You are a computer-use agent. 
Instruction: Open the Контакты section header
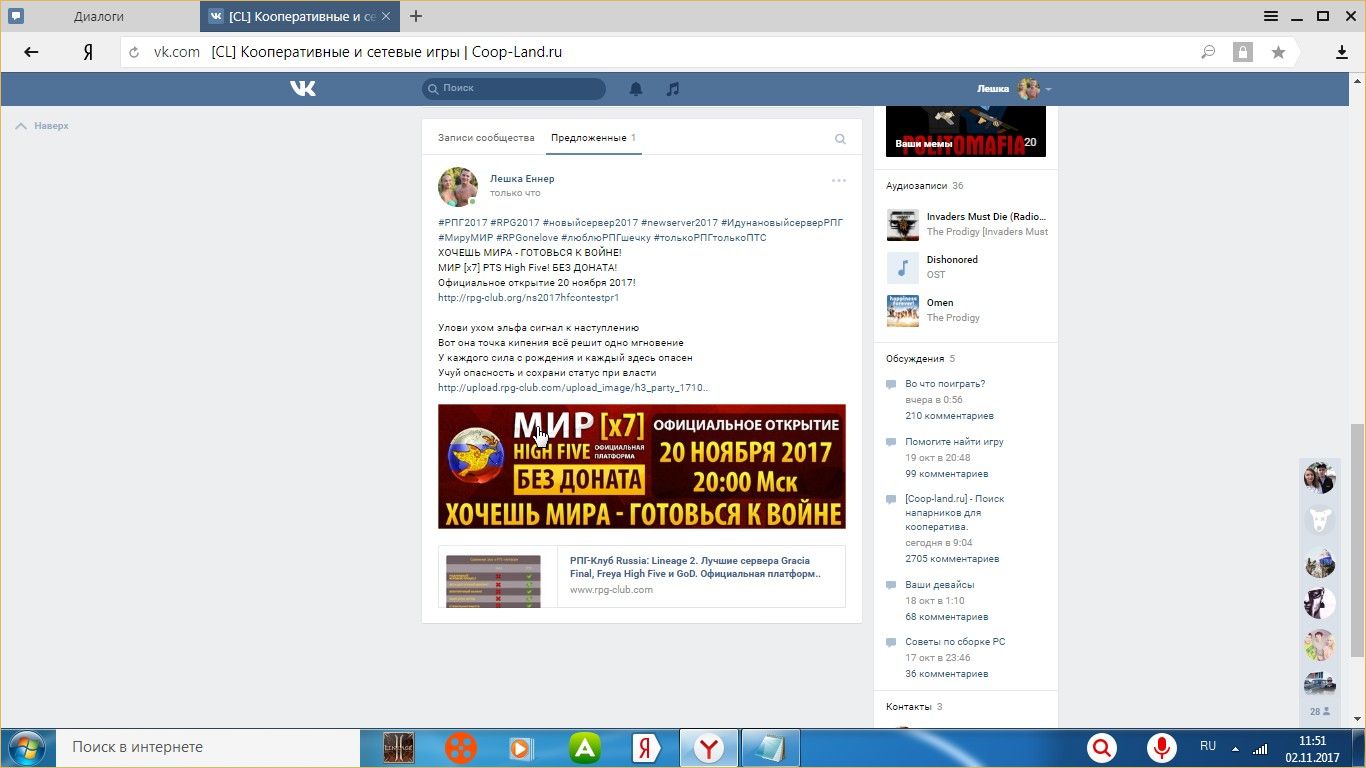(x=914, y=707)
